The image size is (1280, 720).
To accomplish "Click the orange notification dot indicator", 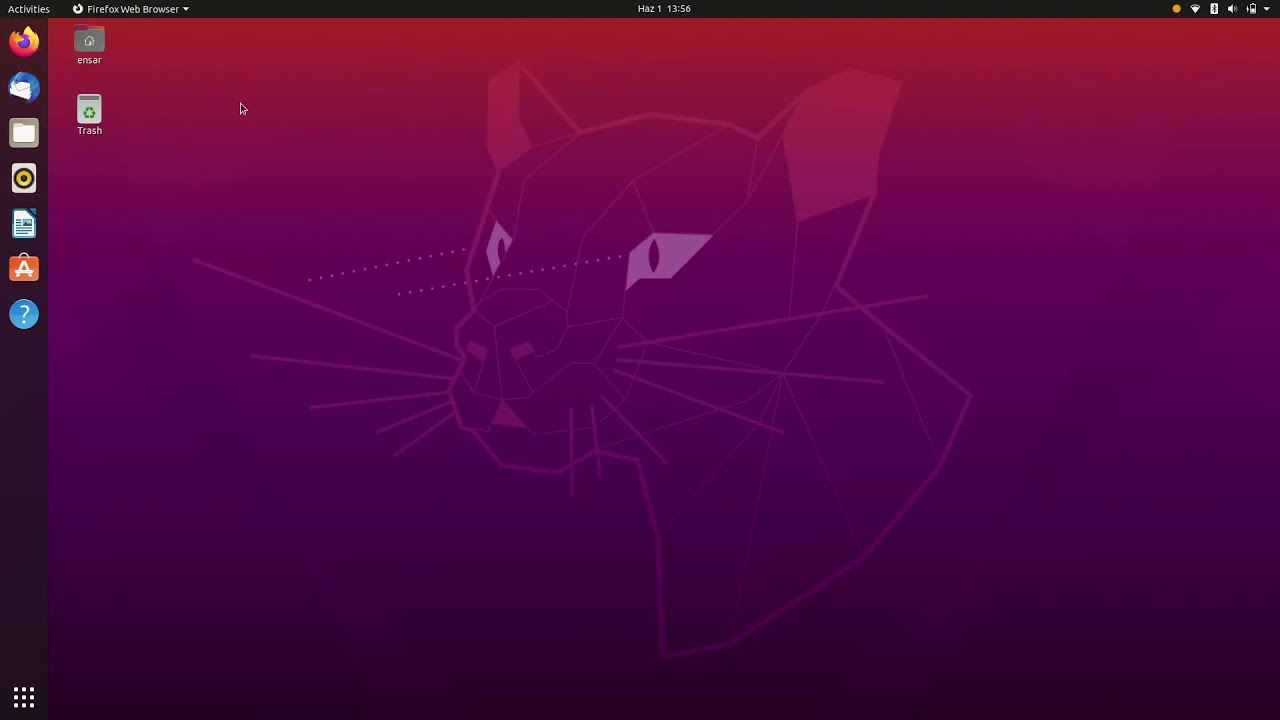I will pyautogui.click(x=1176, y=9).
